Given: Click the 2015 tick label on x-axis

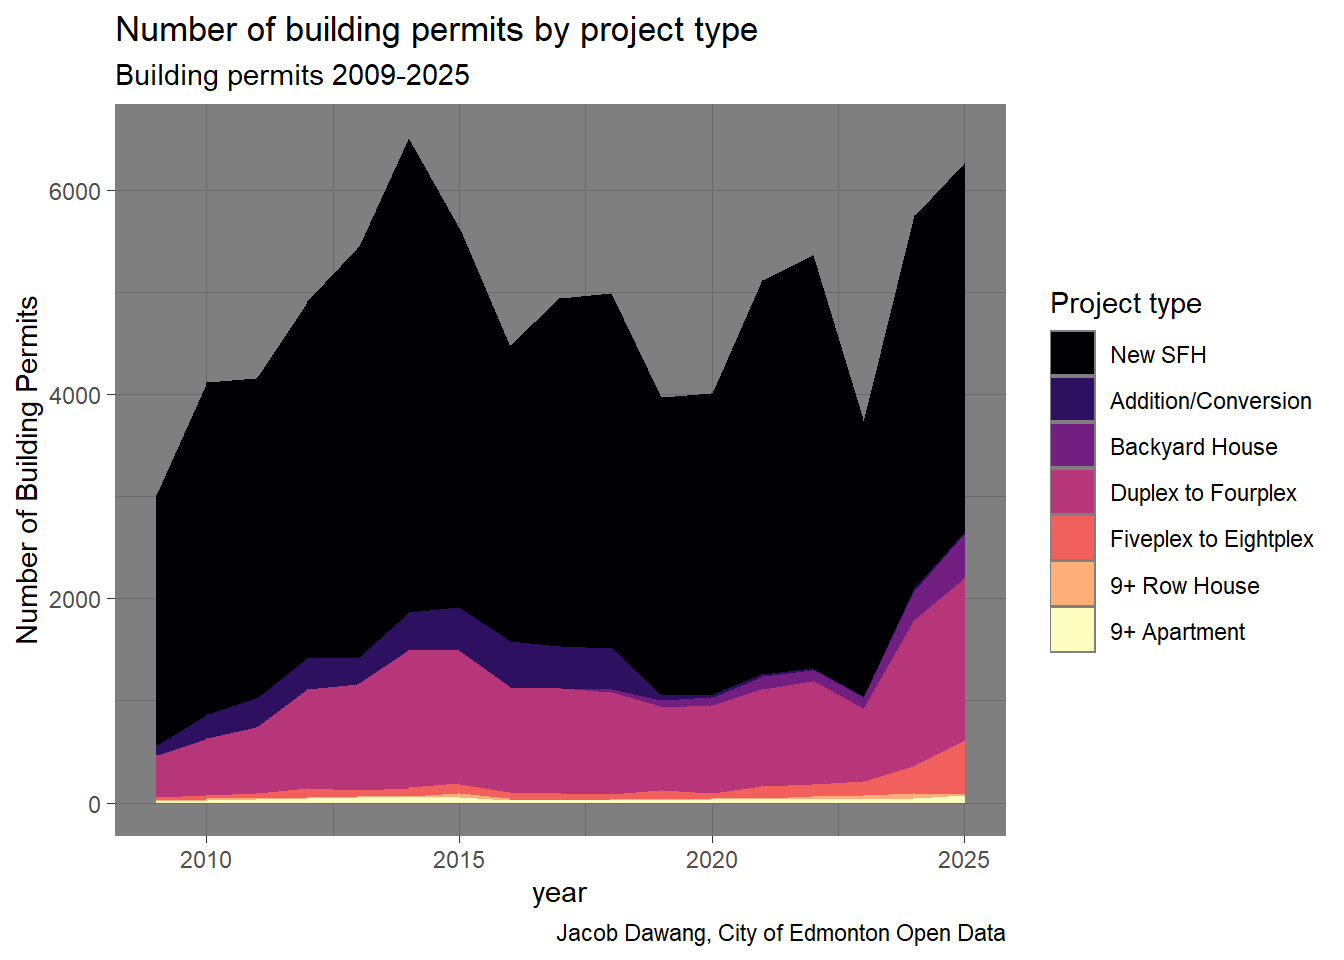Looking at the screenshot, I should coord(459,860).
